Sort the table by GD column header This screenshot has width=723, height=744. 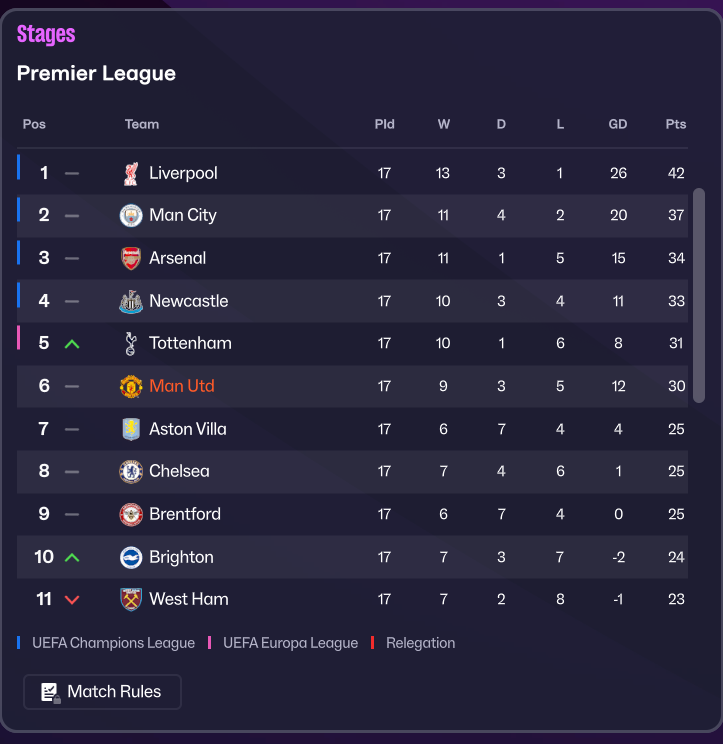[618, 125]
